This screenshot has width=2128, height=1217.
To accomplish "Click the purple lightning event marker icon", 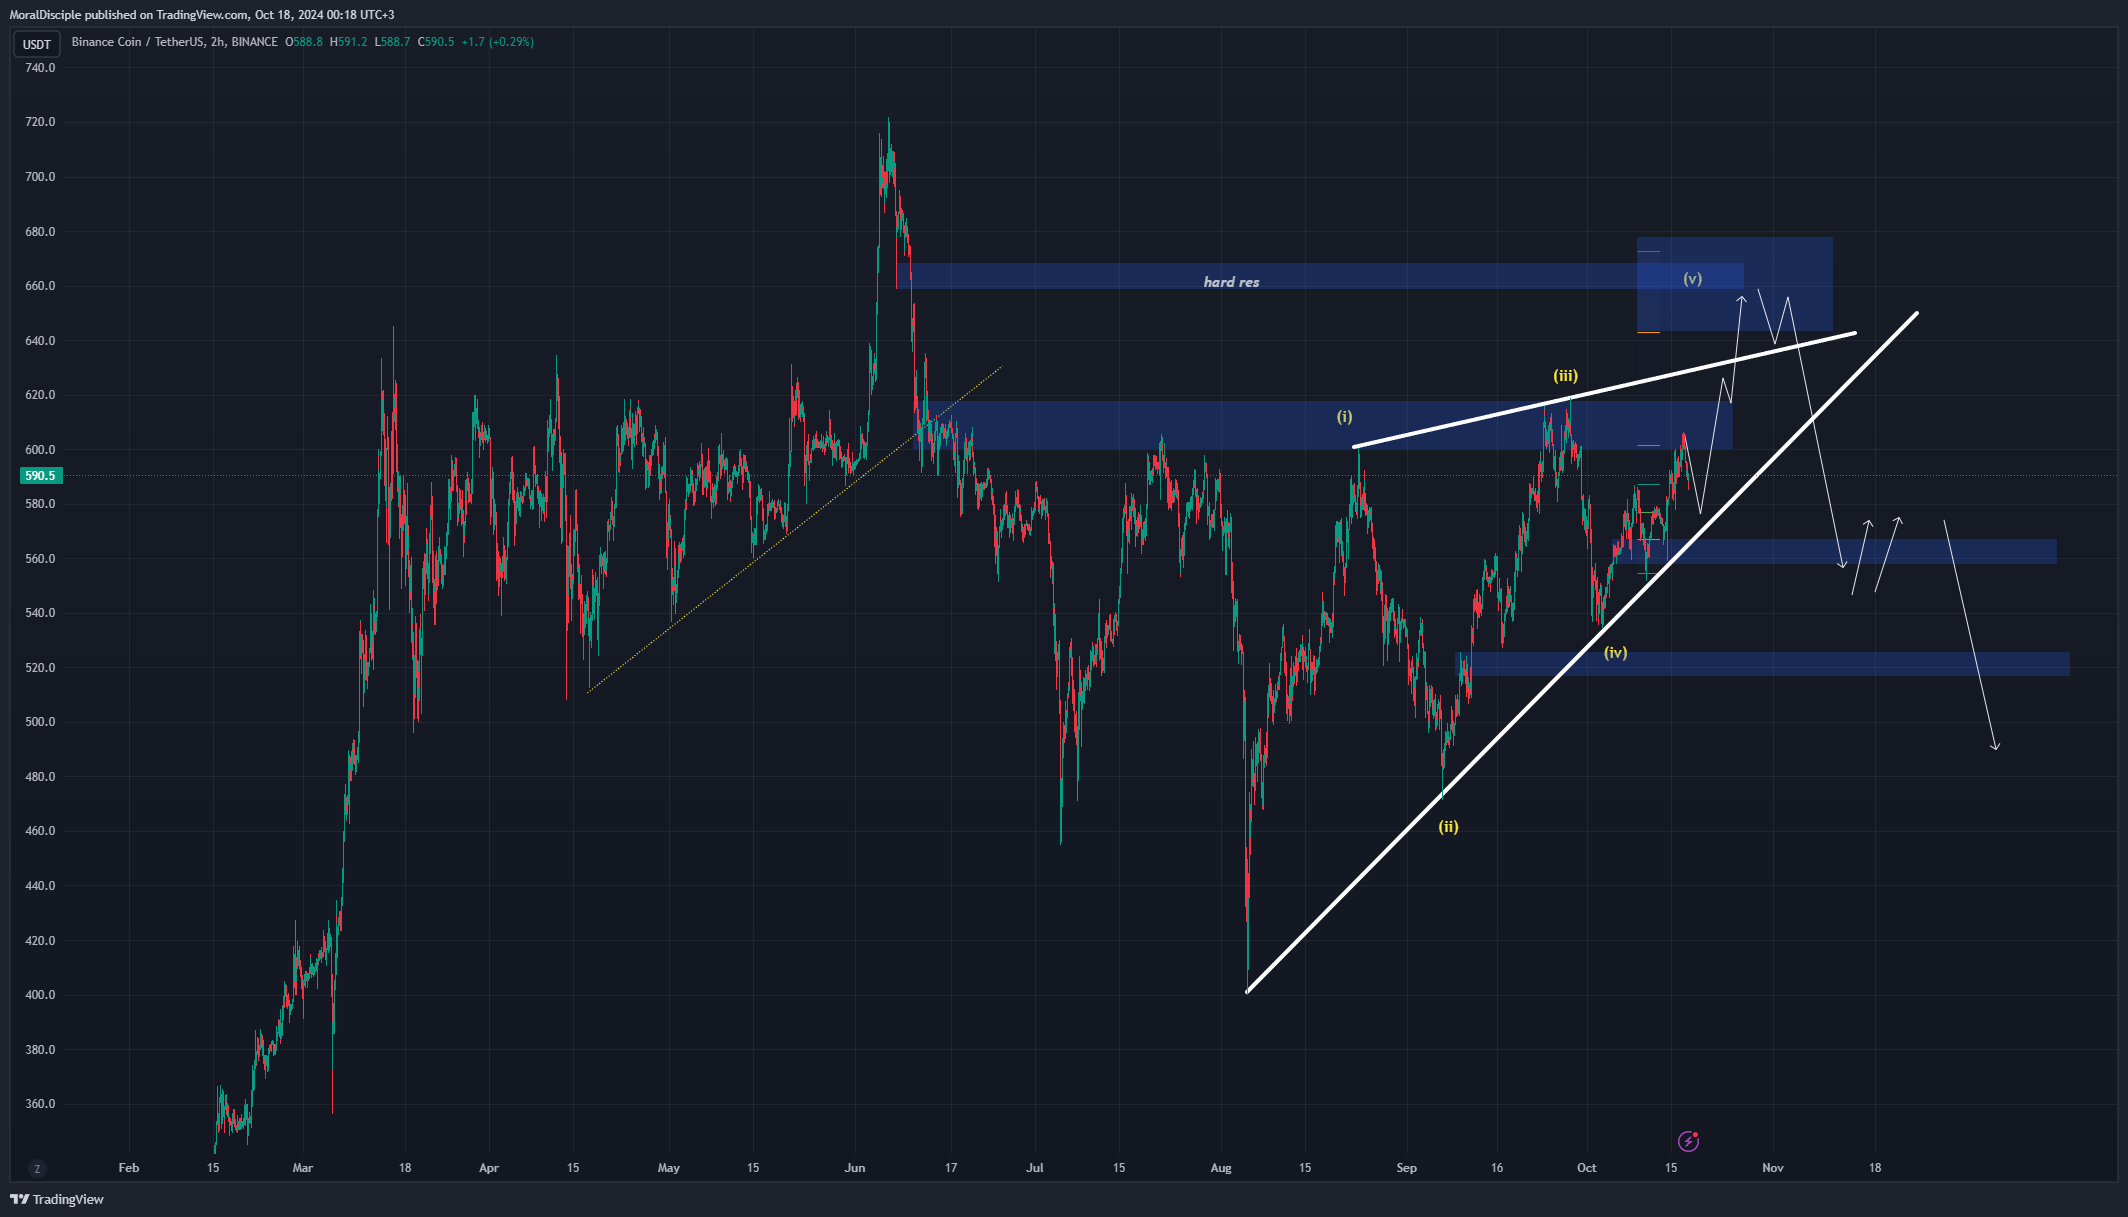I will pos(1688,1141).
